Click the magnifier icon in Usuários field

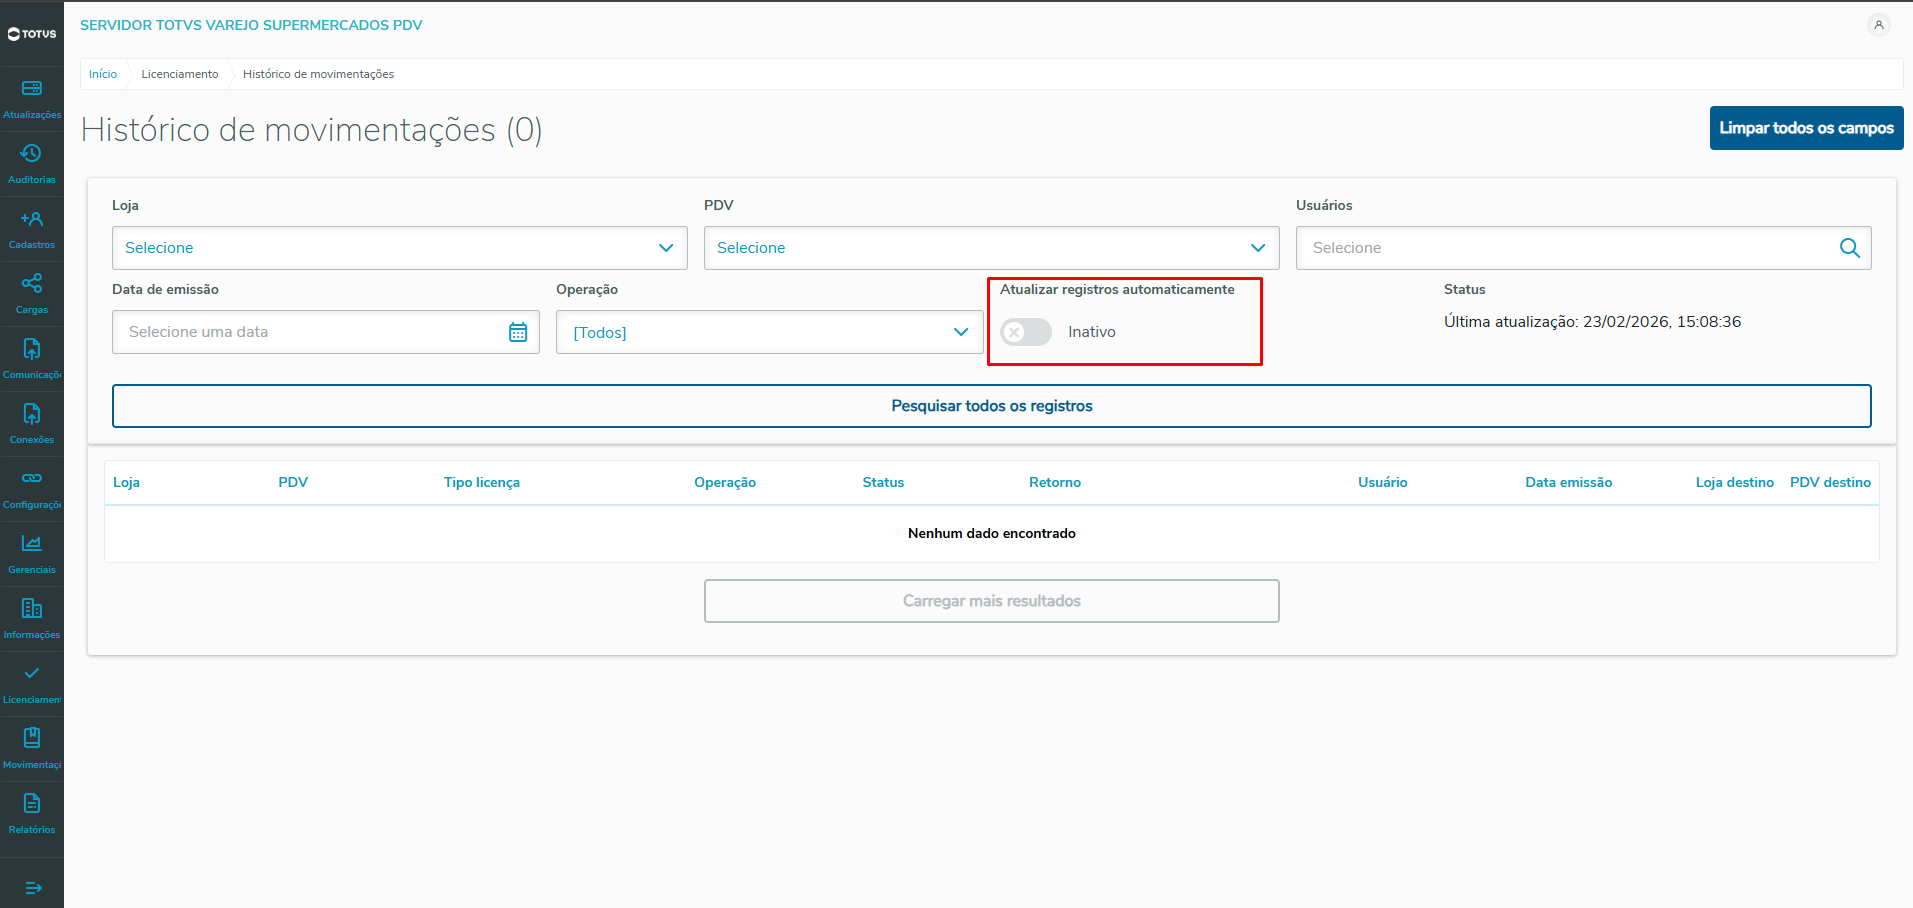pyautogui.click(x=1850, y=248)
